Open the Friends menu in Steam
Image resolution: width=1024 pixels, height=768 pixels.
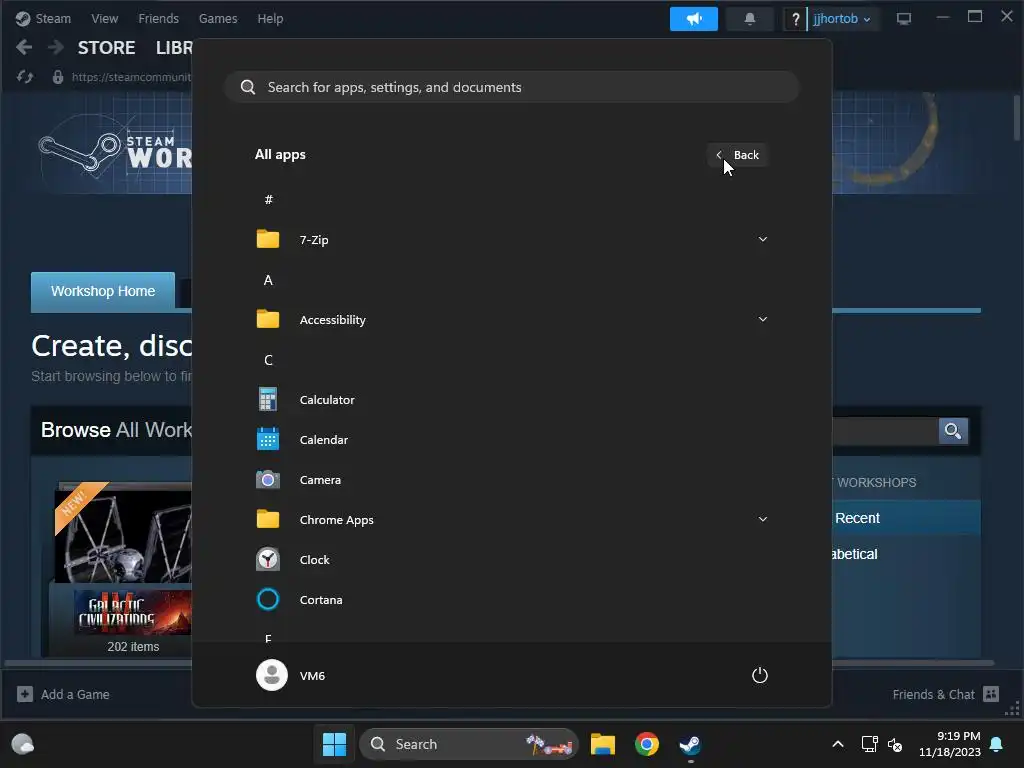(x=158, y=18)
